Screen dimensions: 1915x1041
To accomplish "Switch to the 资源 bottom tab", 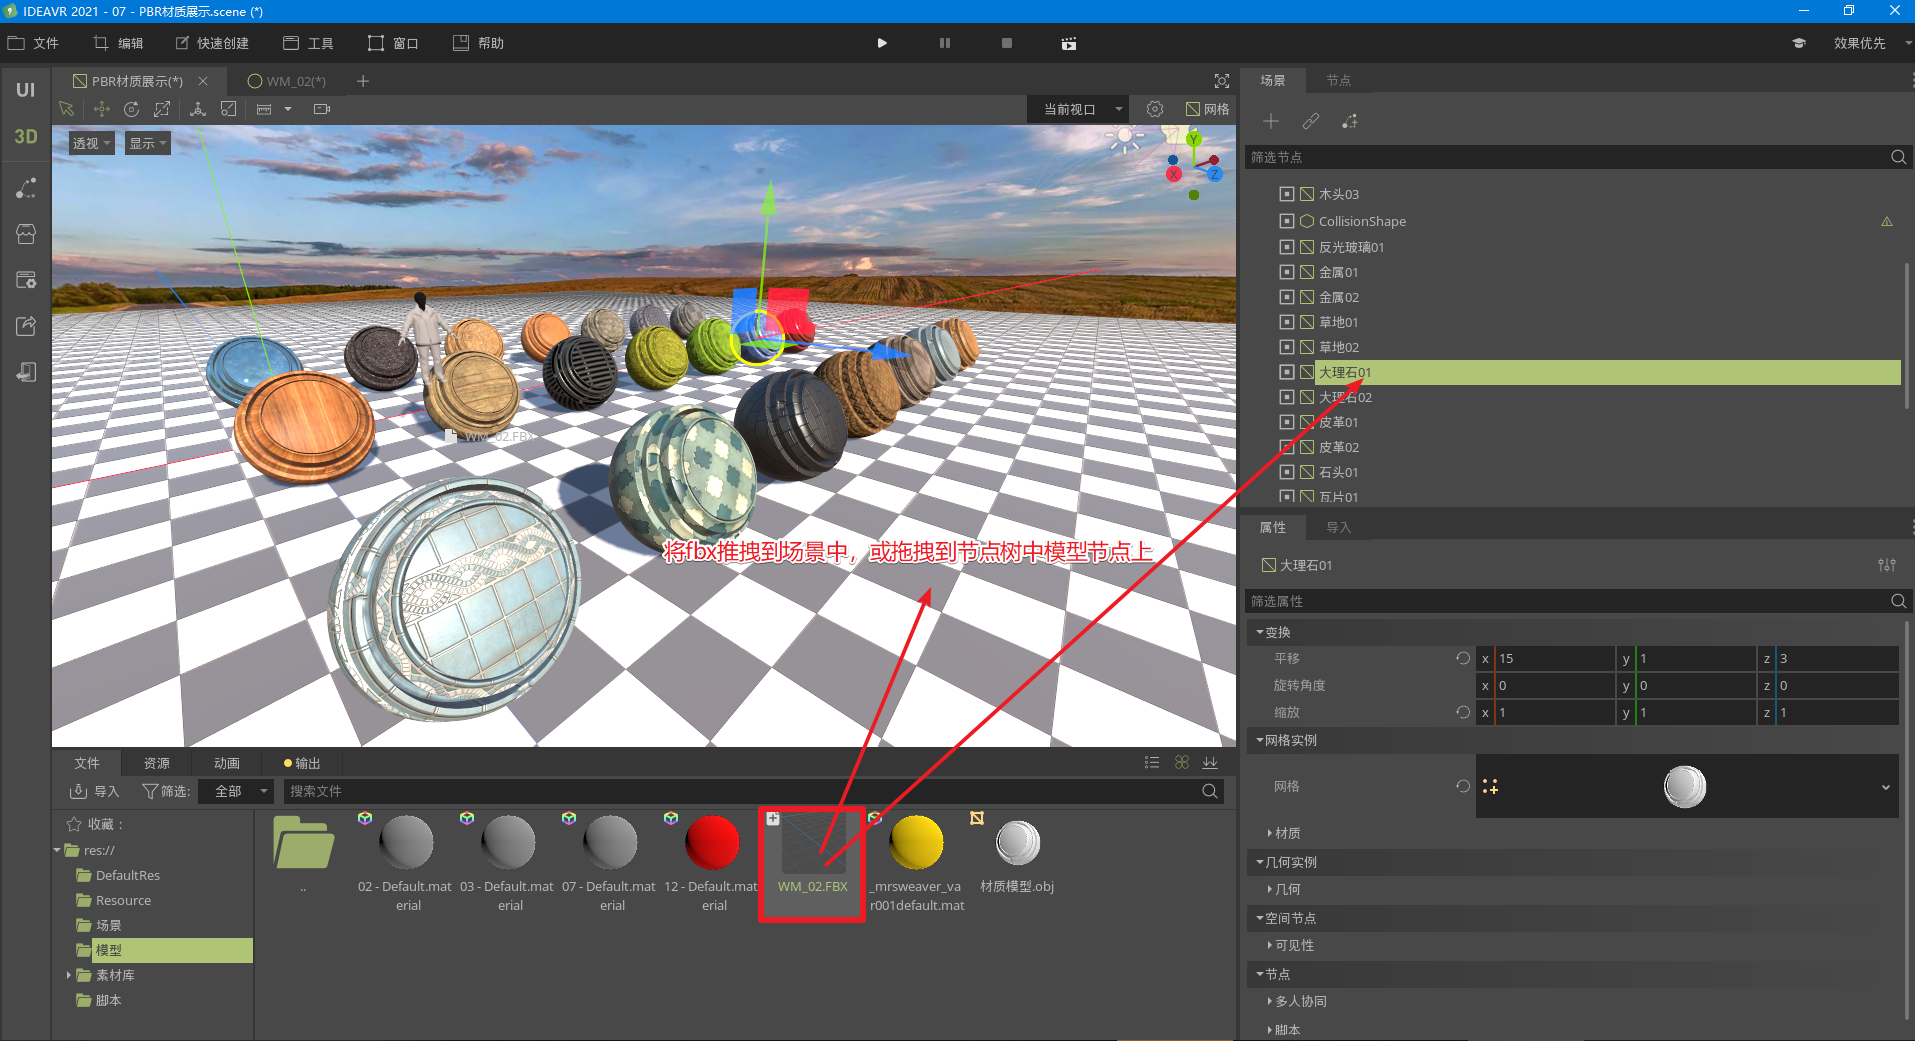I will (x=157, y=763).
